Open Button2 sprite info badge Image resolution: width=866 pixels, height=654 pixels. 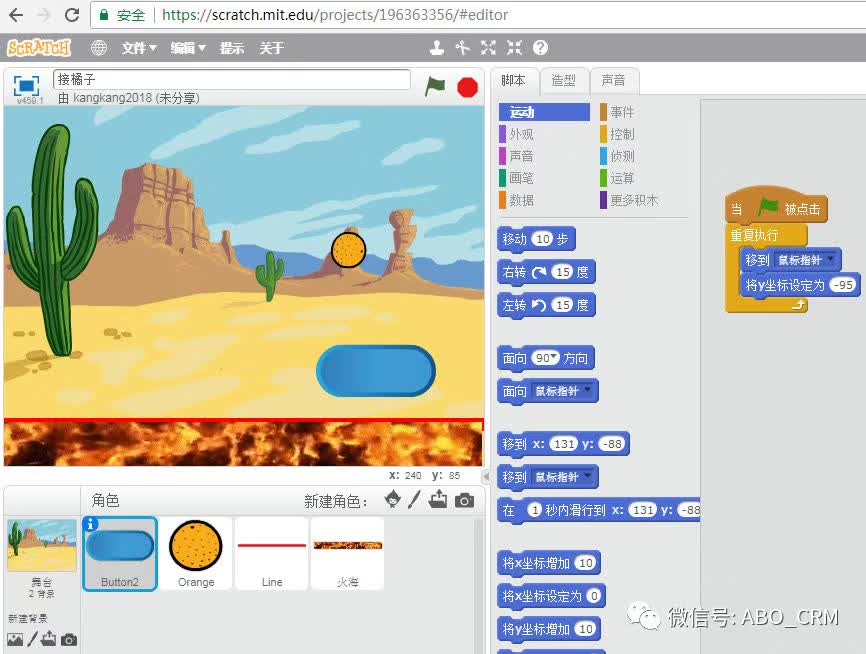pyautogui.click(x=91, y=524)
